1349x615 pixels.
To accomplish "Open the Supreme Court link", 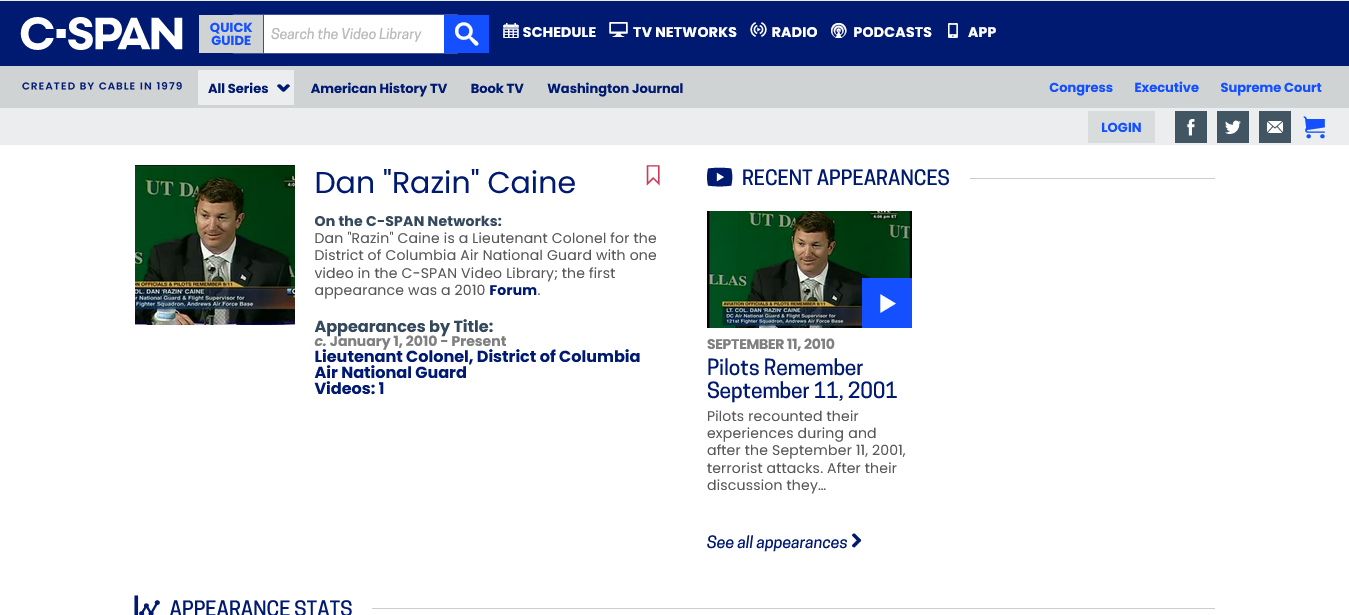I will point(1271,88).
